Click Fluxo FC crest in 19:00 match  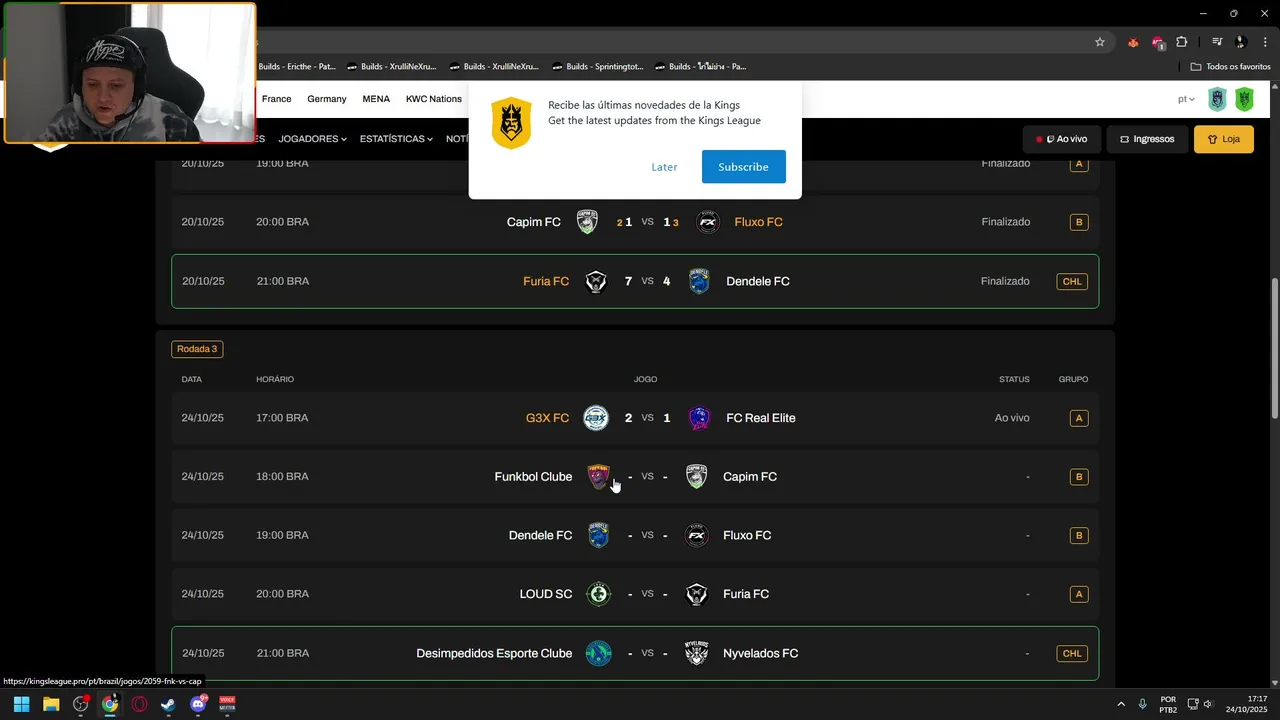click(696, 535)
